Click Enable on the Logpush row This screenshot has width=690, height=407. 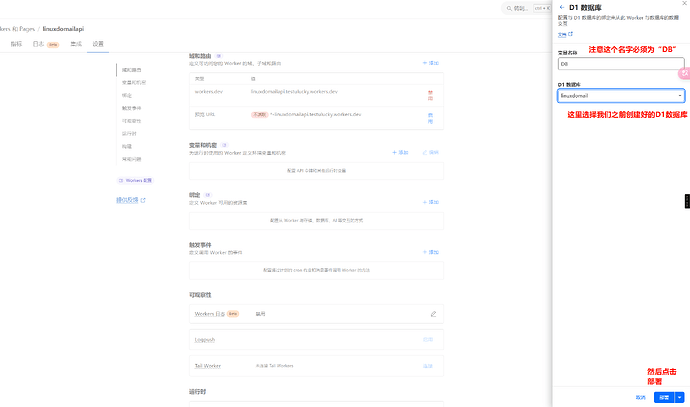point(428,340)
